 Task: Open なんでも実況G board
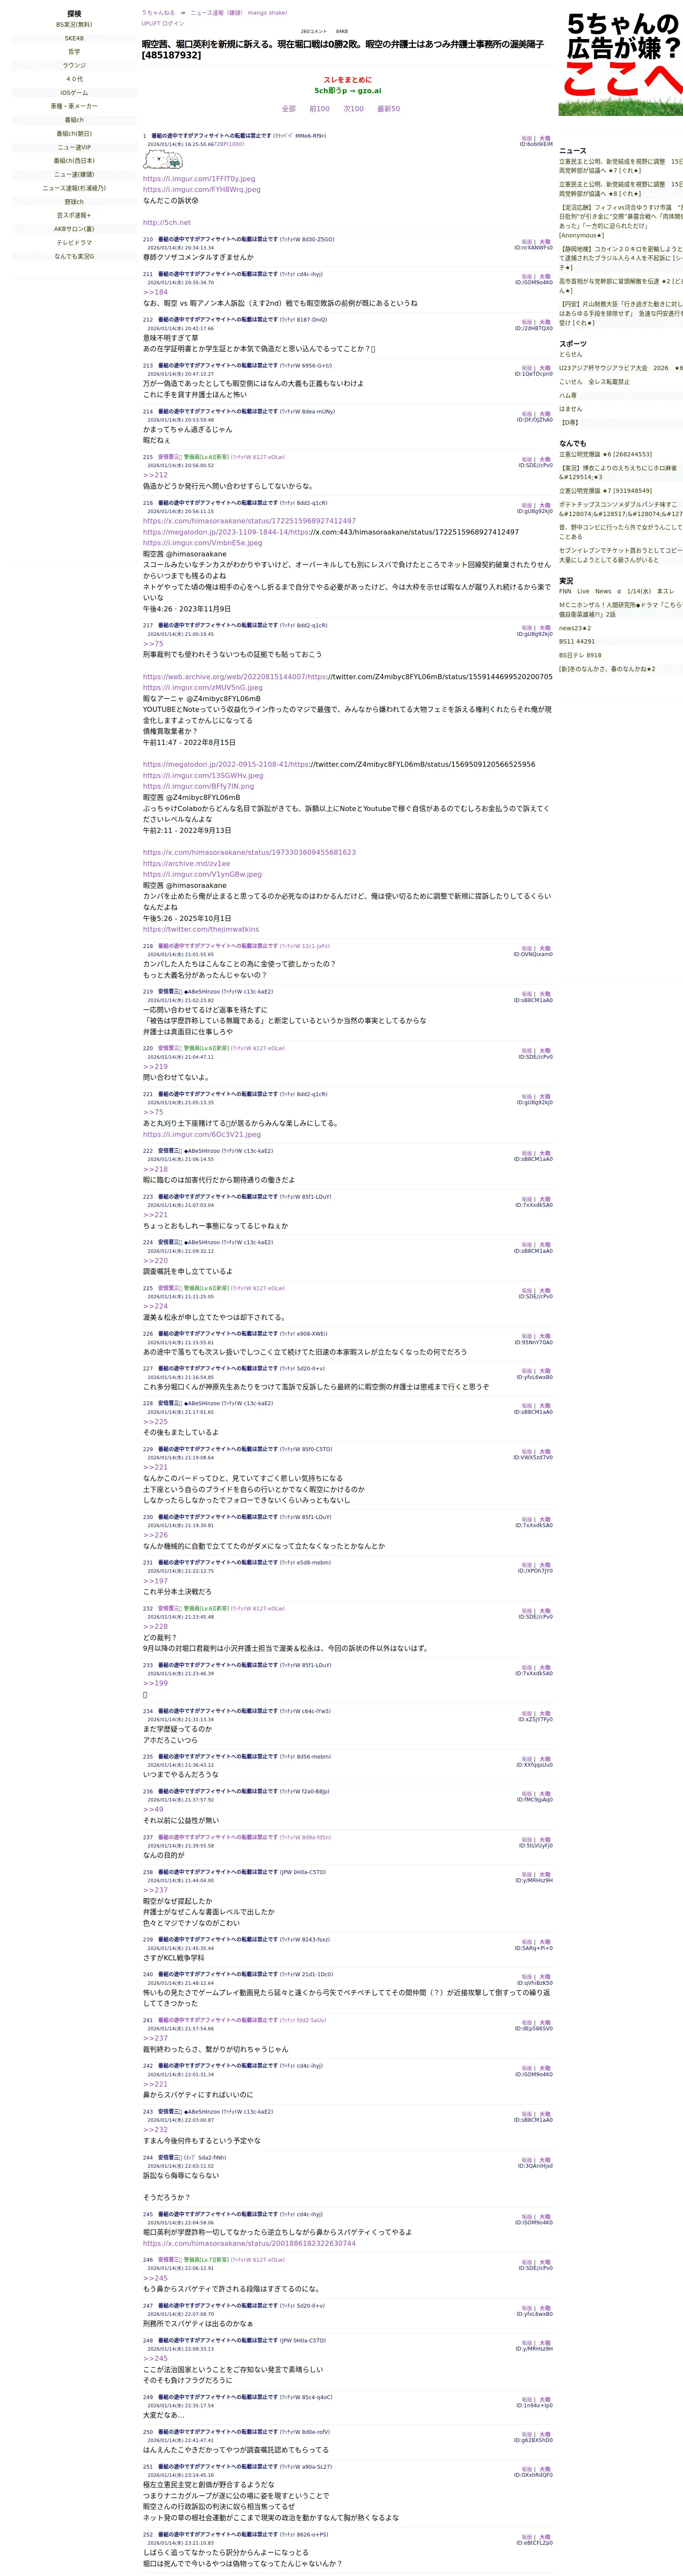74,256
